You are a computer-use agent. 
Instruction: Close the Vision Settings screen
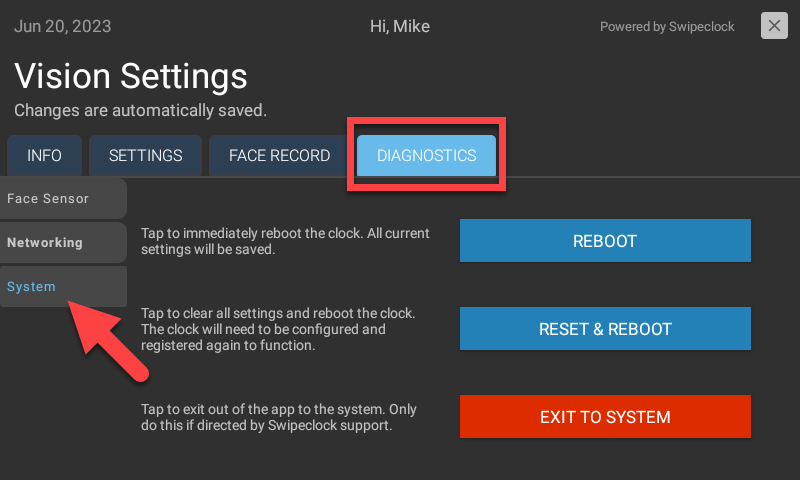click(x=774, y=26)
